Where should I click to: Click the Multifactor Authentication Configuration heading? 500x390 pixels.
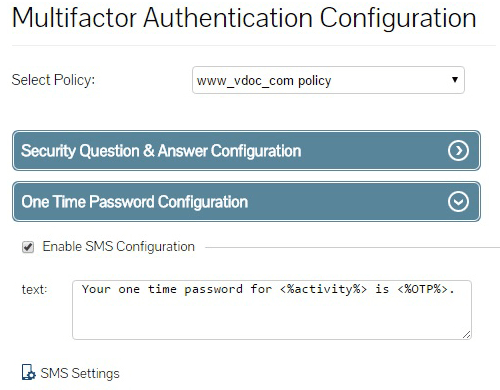point(244,17)
